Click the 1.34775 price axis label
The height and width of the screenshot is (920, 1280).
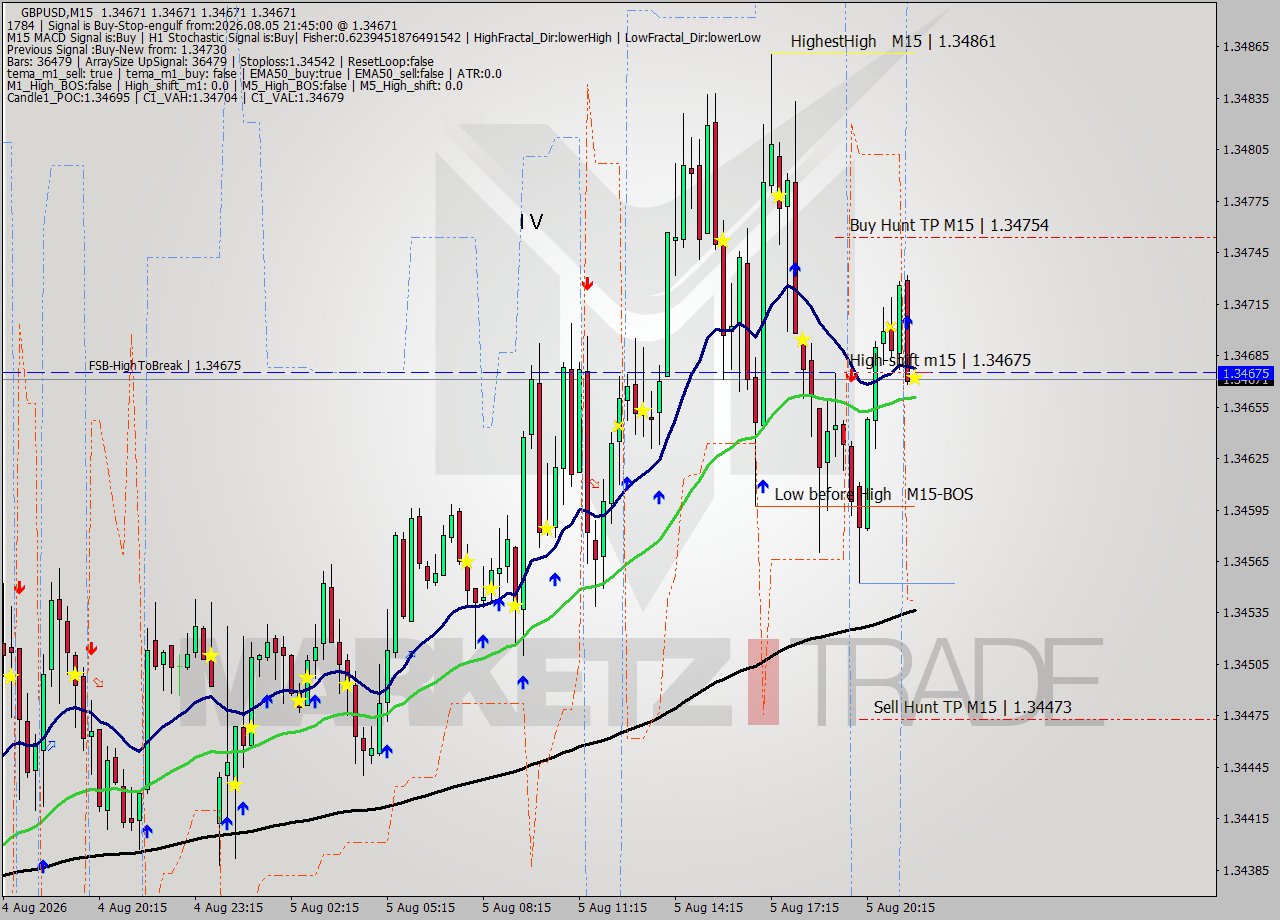coord(1245,201)
